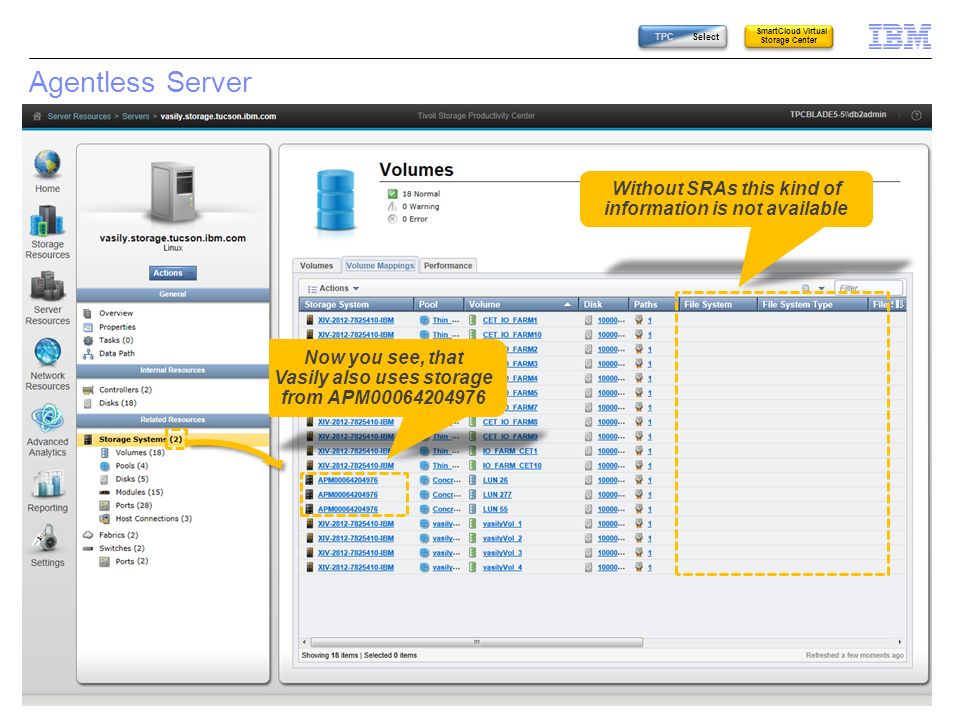Open Advanced Analytics in sidebar
Screen dimensions: 960x720
tap(47, 430)
